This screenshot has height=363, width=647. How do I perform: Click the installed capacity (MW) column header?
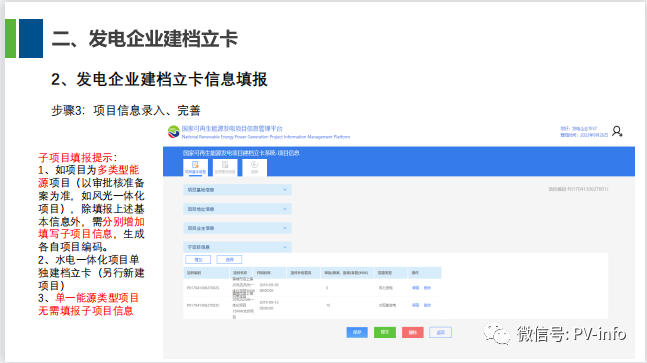click(346, 273)
